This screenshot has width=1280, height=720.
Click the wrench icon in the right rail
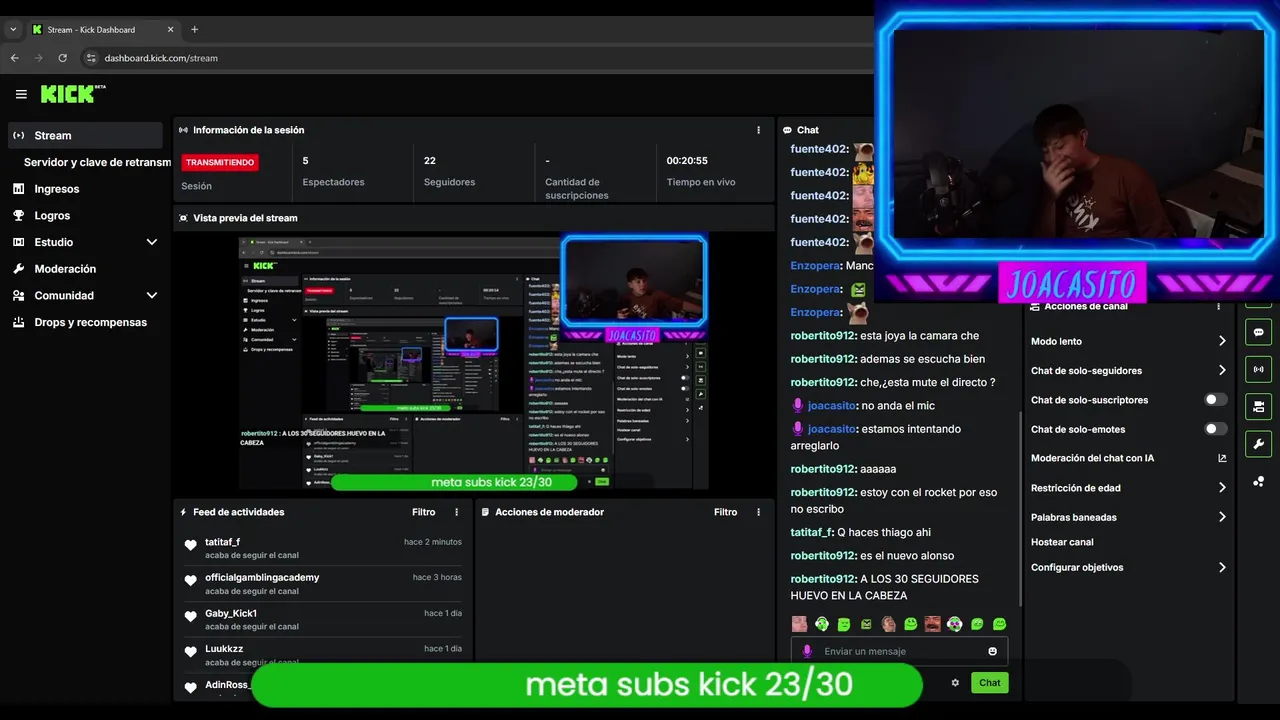(x=1258, y=444)
